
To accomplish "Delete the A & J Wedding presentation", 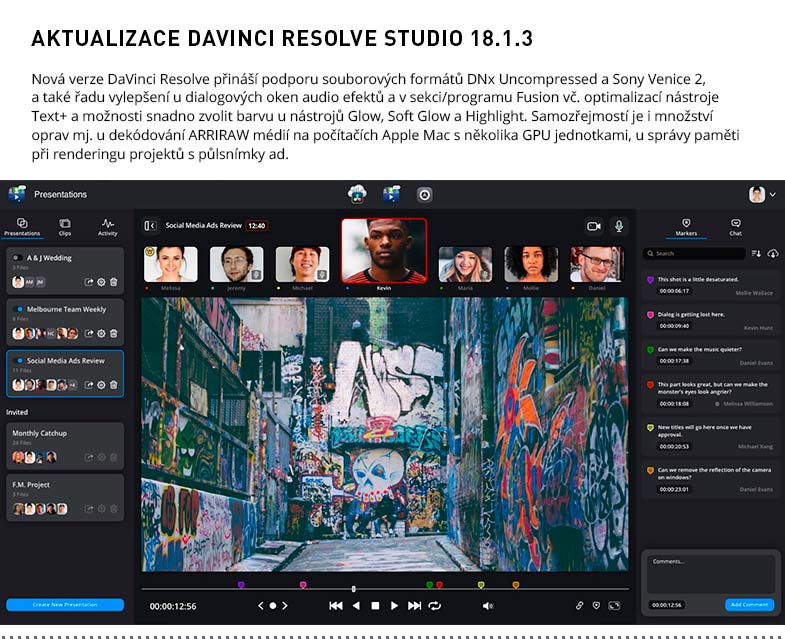I will [114, 282].
